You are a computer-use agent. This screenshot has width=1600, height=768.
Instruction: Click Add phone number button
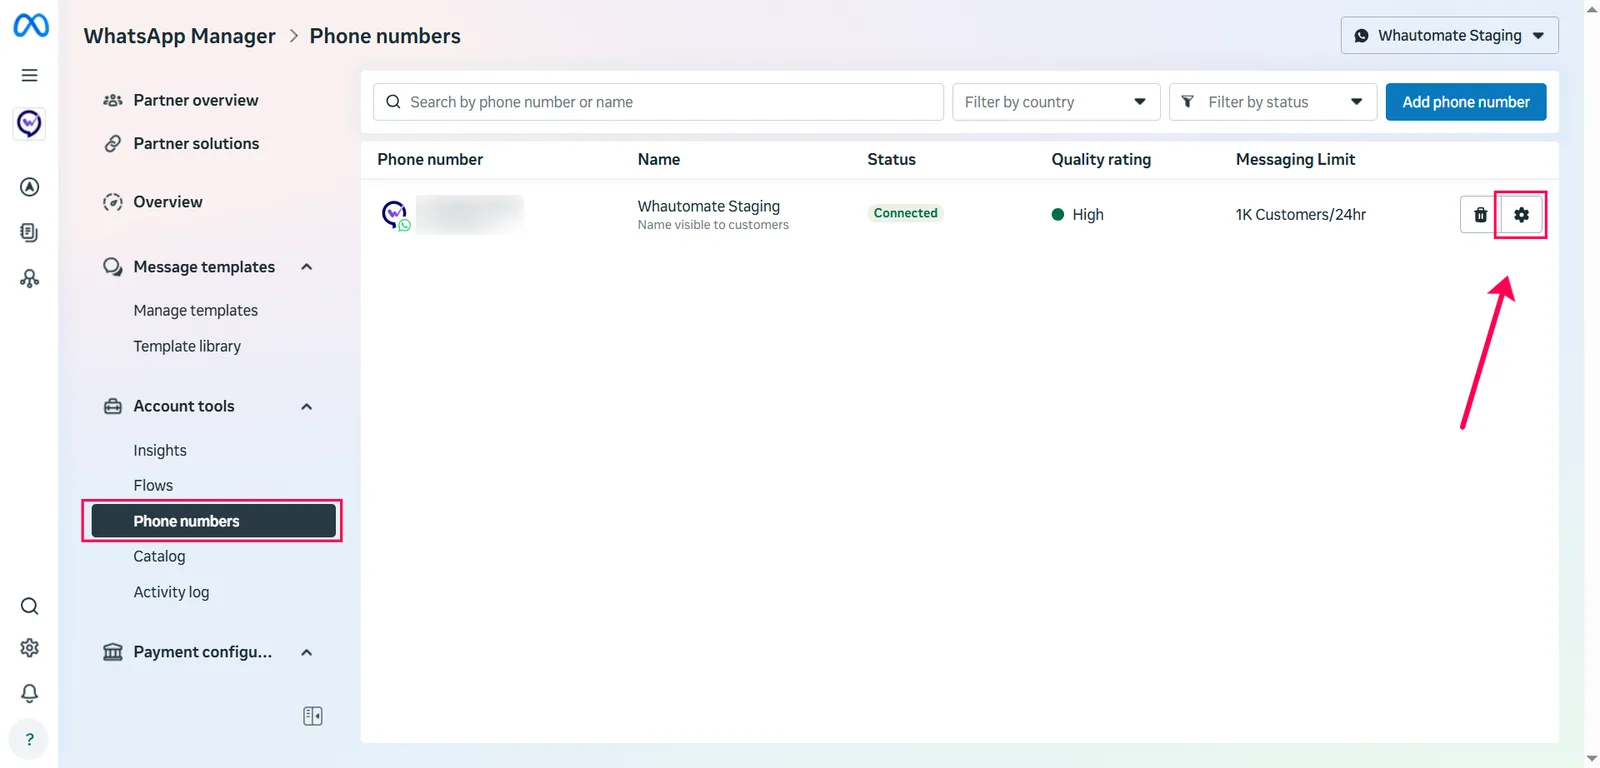tap(1466, 102)
